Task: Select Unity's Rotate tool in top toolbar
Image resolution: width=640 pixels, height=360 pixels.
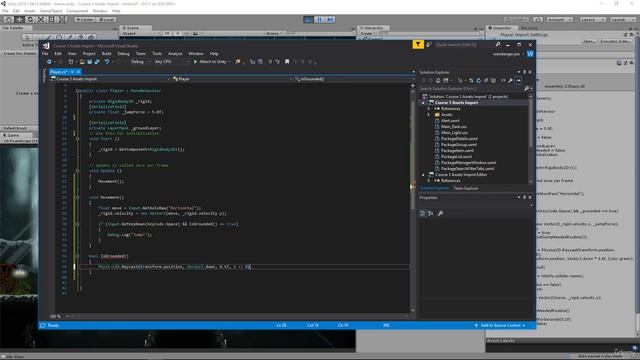Action: coord(30,19)
